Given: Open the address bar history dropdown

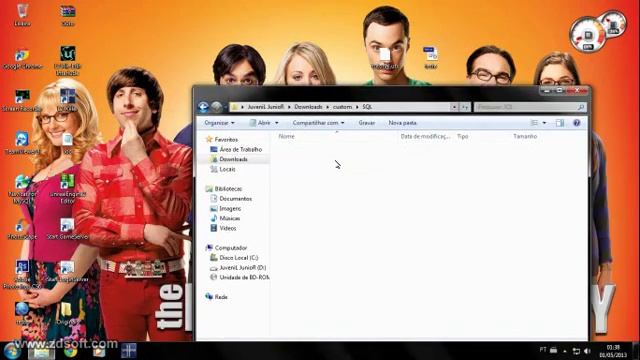Looking at the screenshot, I should point(454,107).
